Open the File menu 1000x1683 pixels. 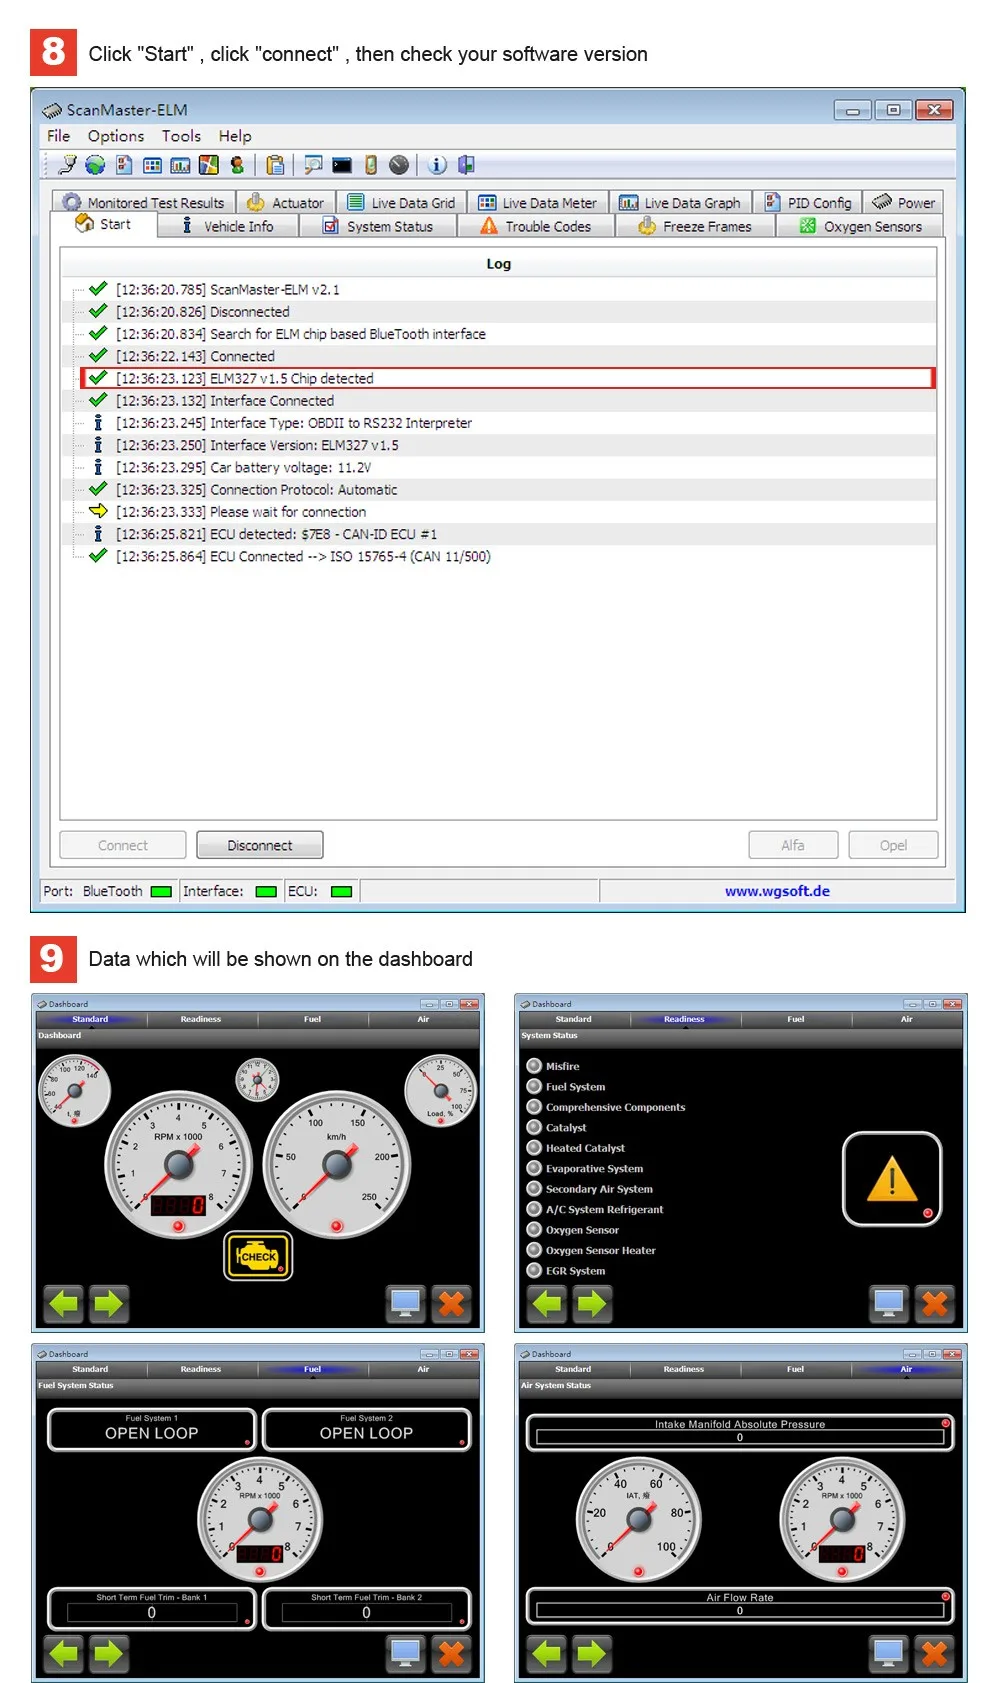click(x=59, y=136)
